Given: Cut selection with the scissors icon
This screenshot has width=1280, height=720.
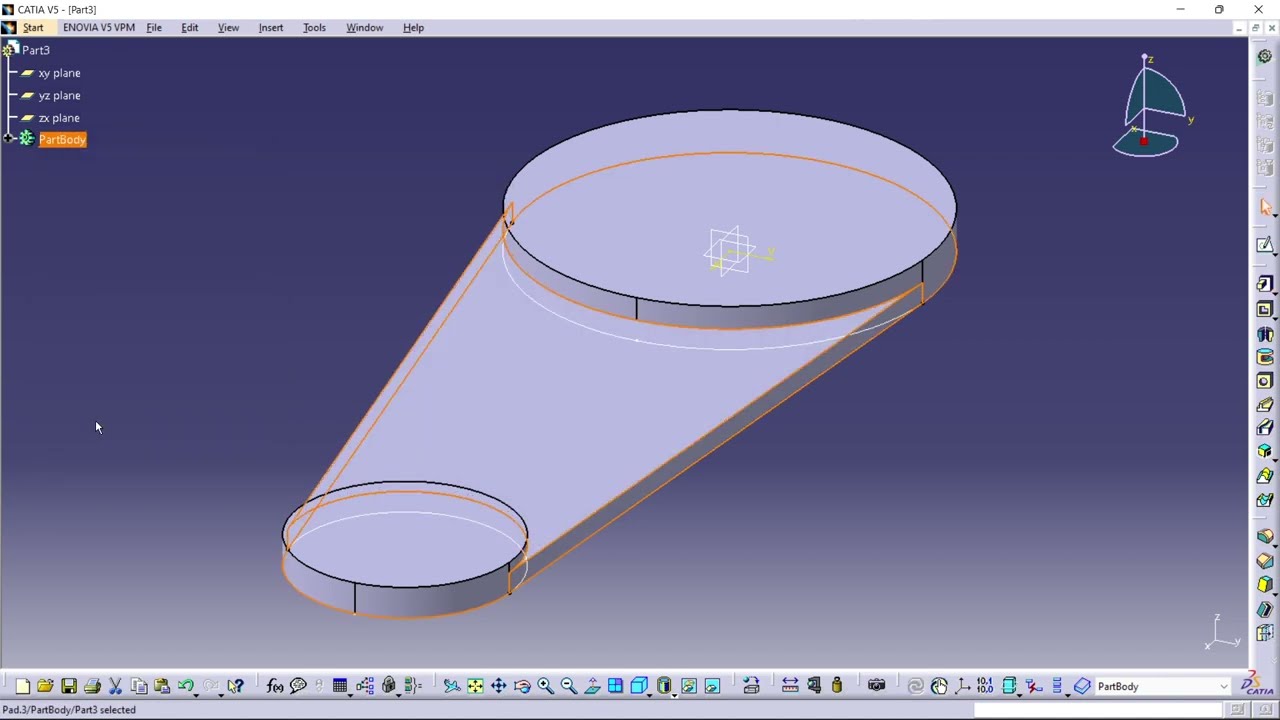Looking at the screenshot, I should coord(115,686).
